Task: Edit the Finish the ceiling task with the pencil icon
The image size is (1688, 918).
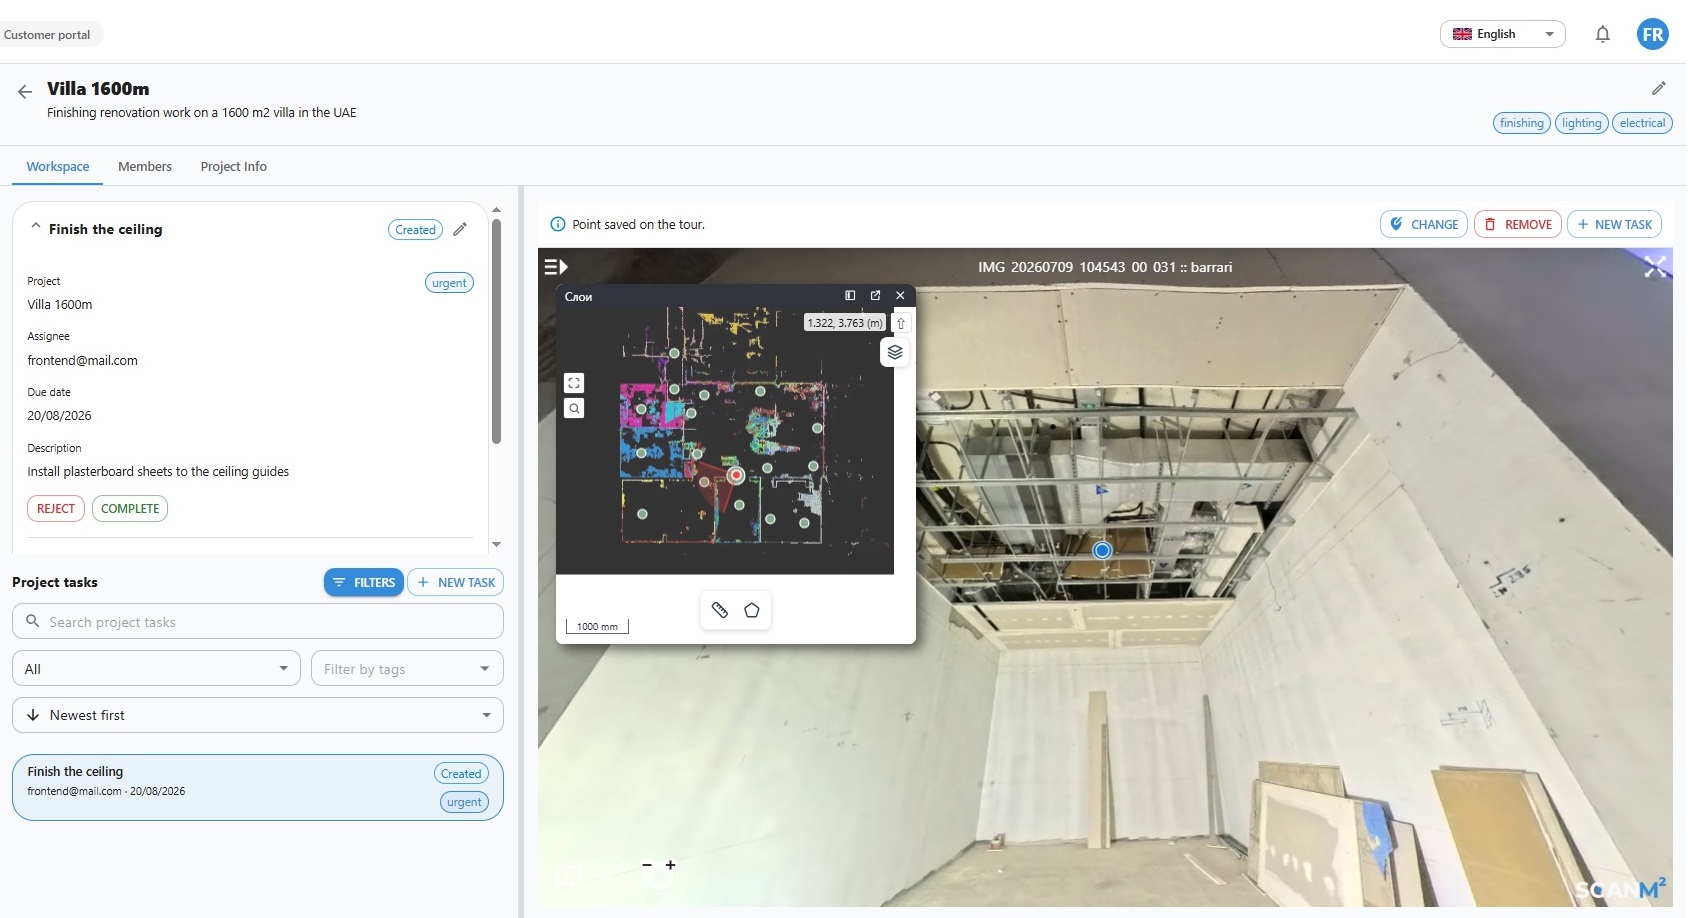Action: pos(460,229)
